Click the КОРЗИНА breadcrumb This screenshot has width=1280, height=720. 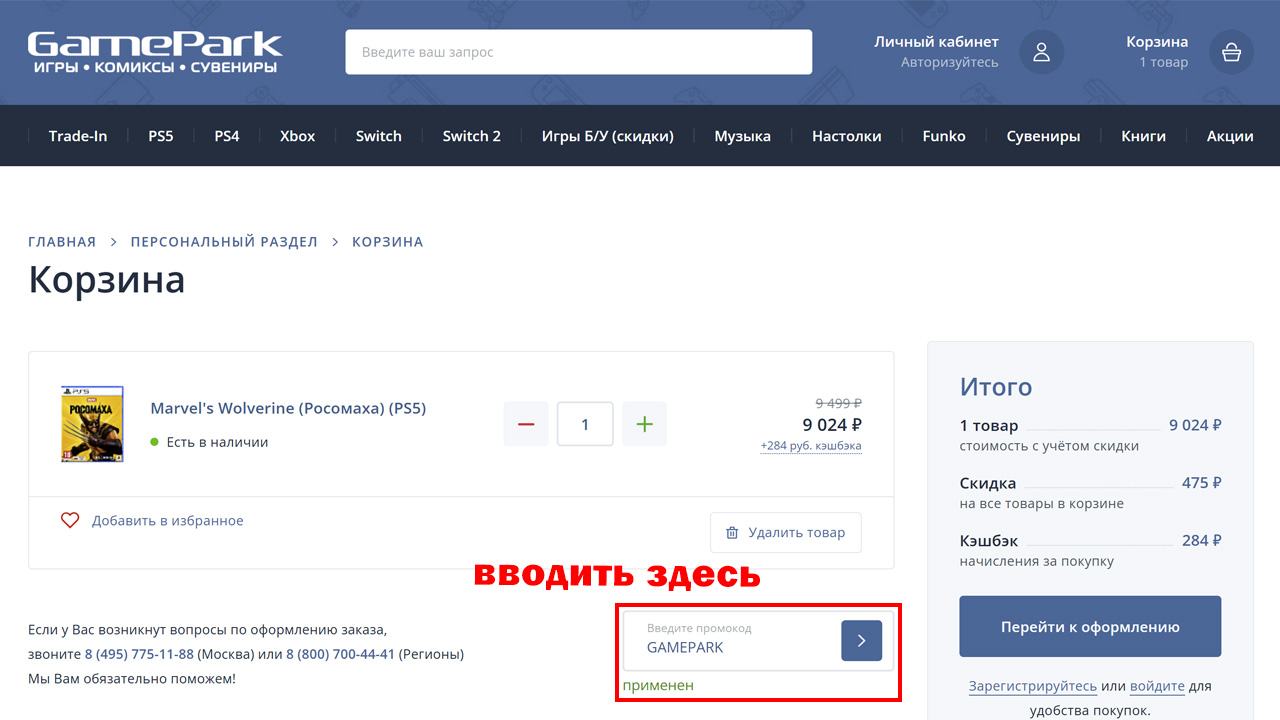coord(388,242)
